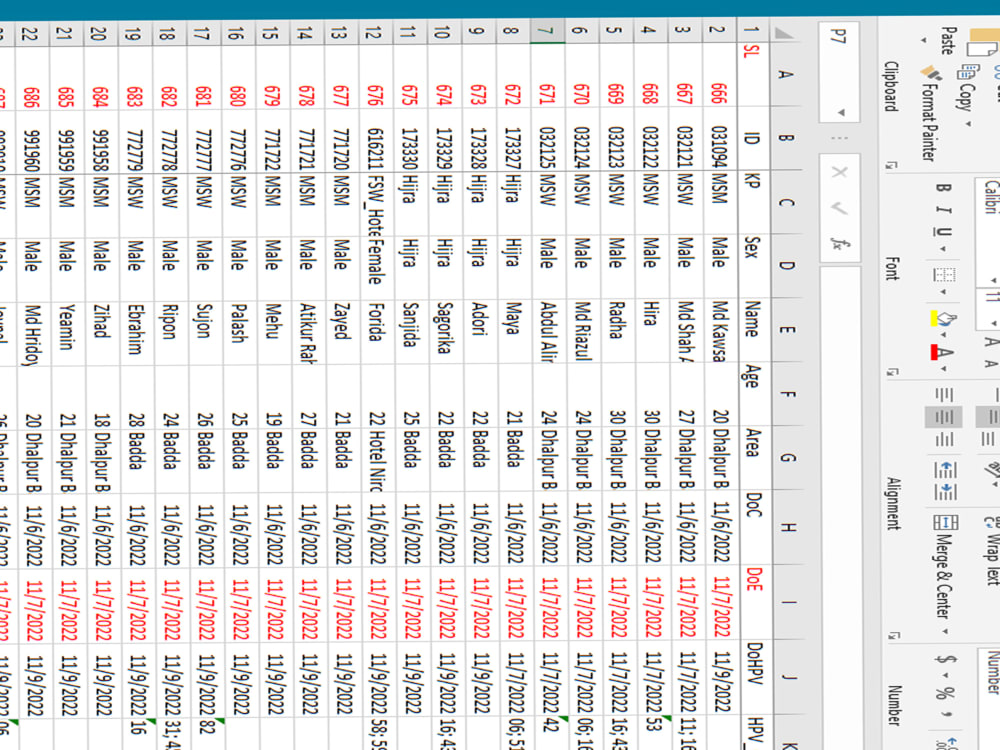Click the Copy icon

(970, 72)
